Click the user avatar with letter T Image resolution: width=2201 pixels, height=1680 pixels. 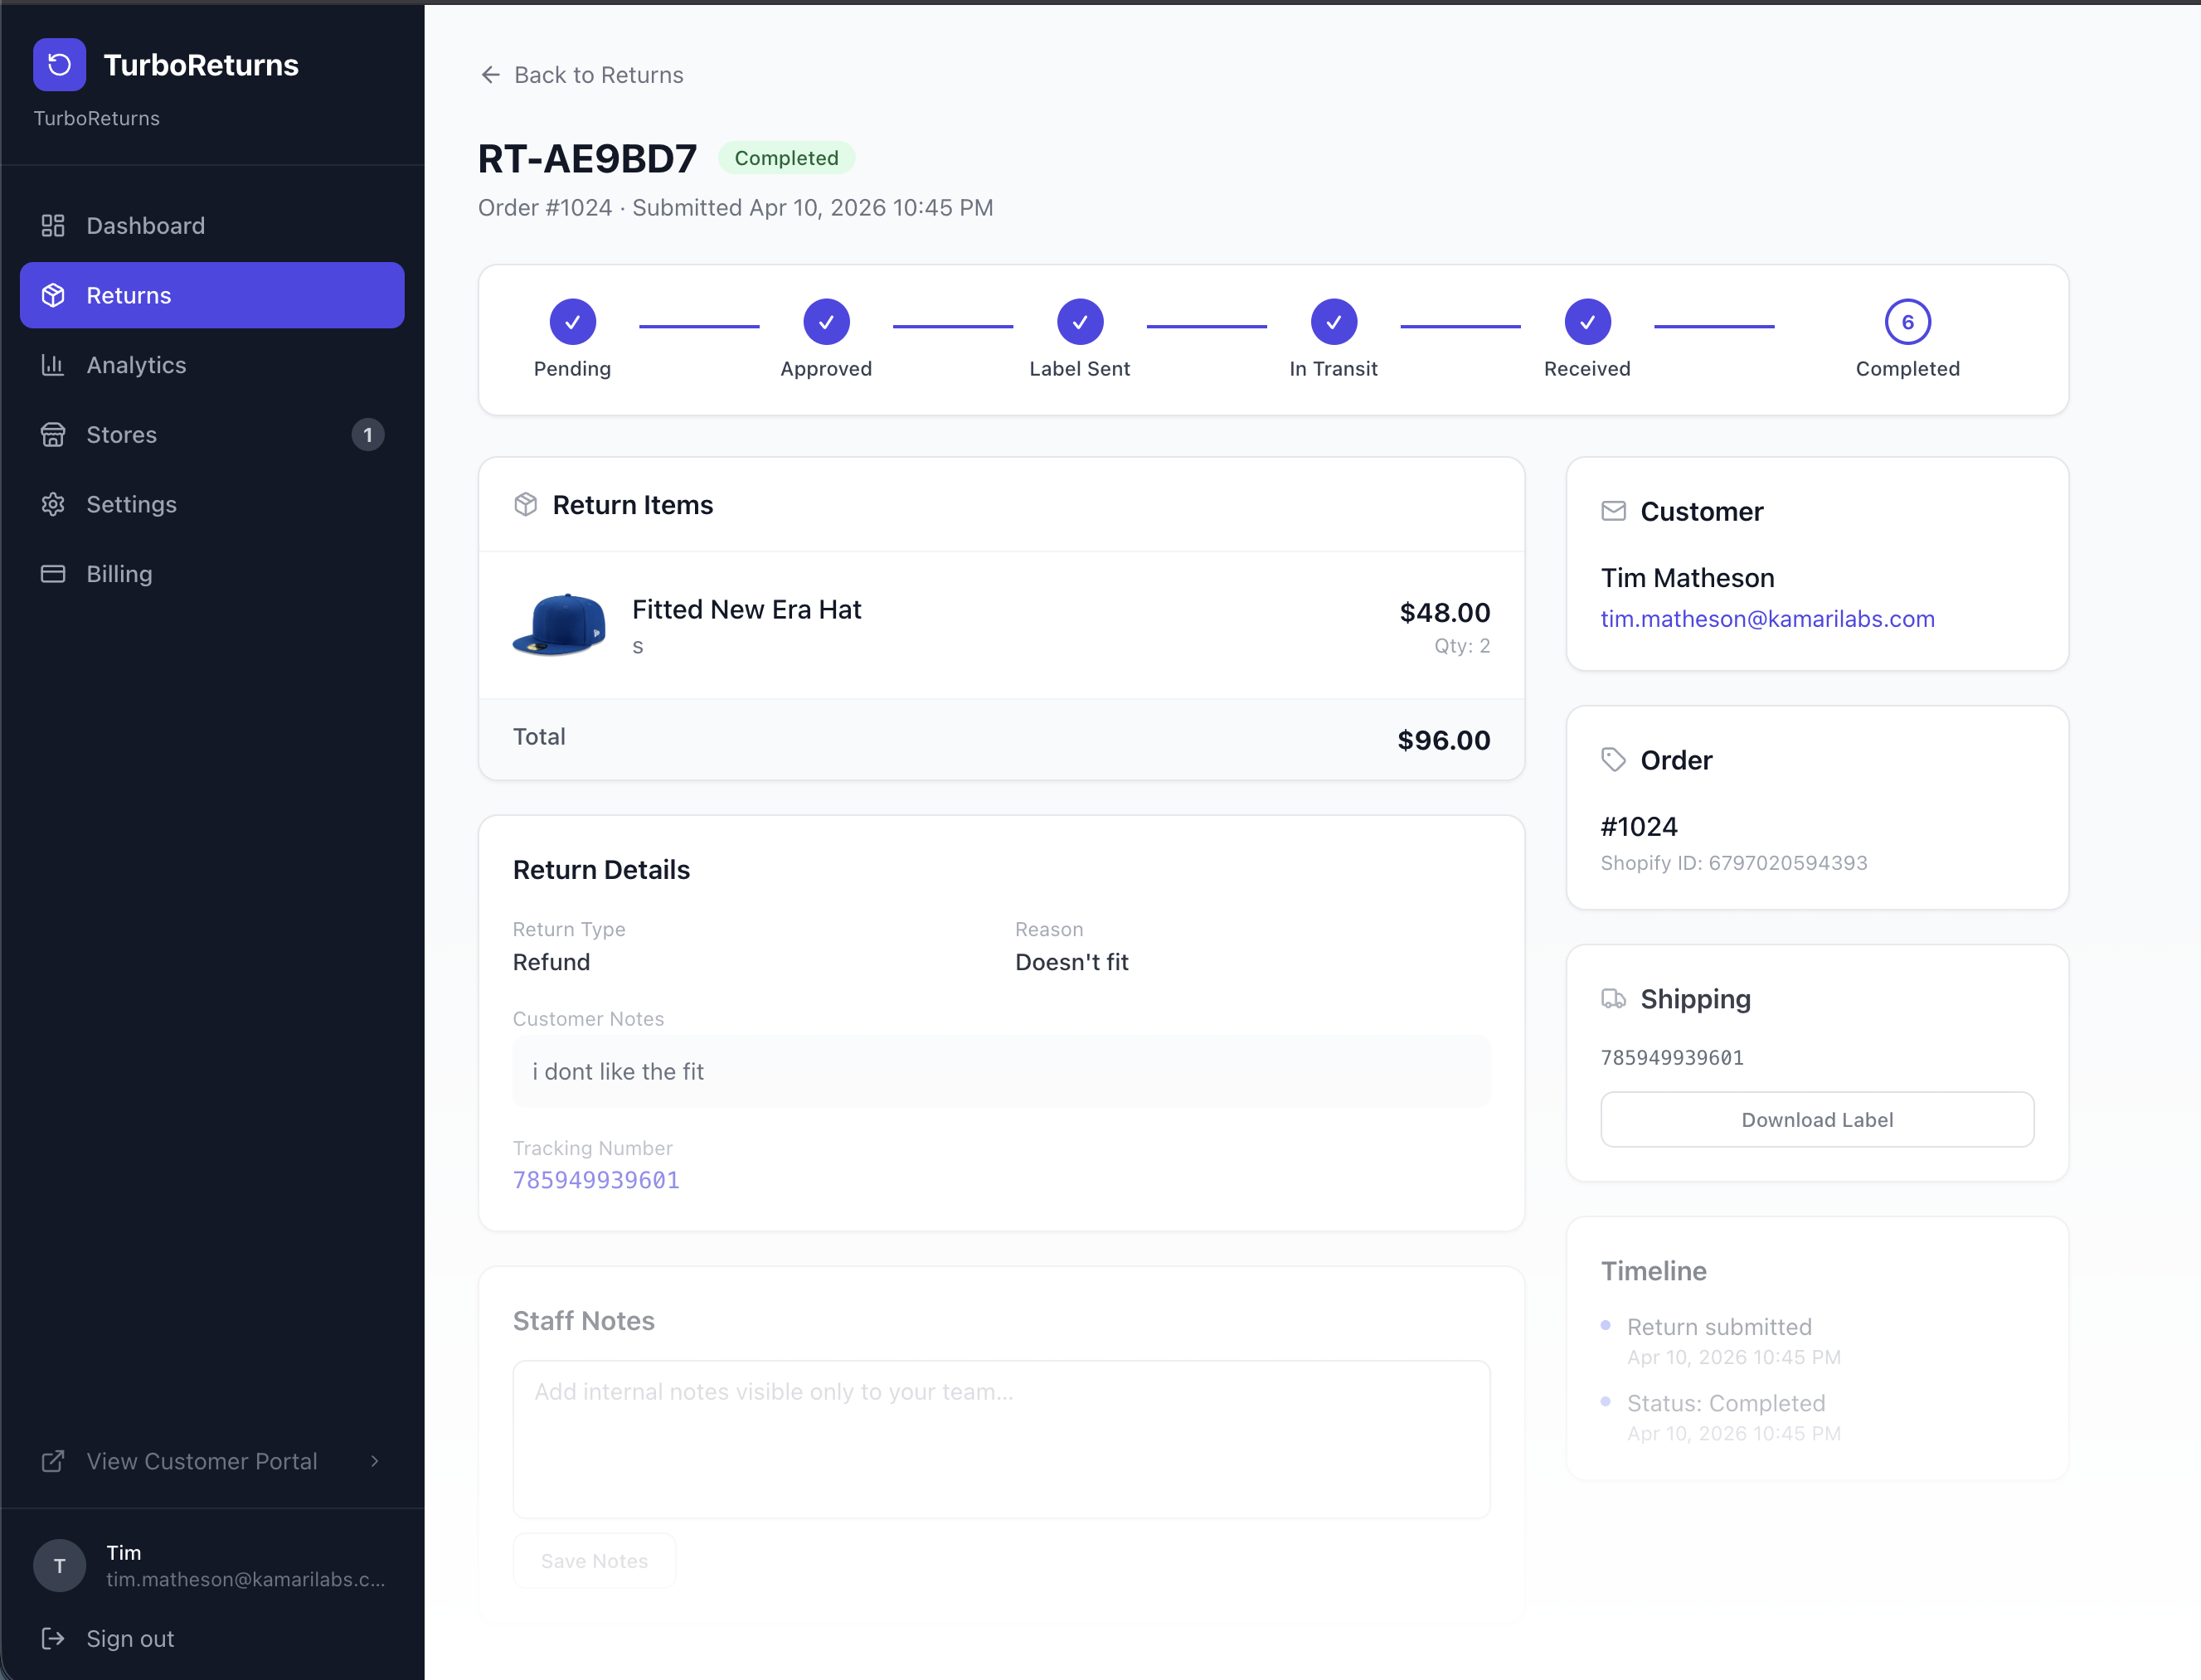(59, 1566)
